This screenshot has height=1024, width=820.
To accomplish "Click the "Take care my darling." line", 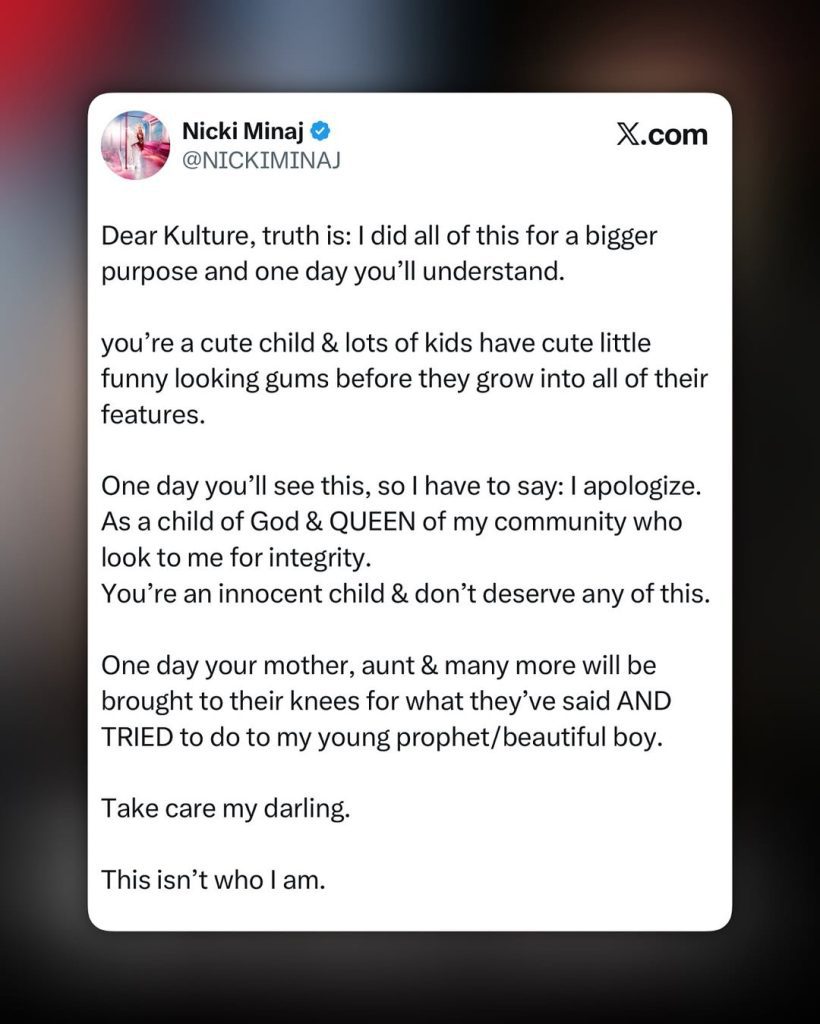I will 226,807.
